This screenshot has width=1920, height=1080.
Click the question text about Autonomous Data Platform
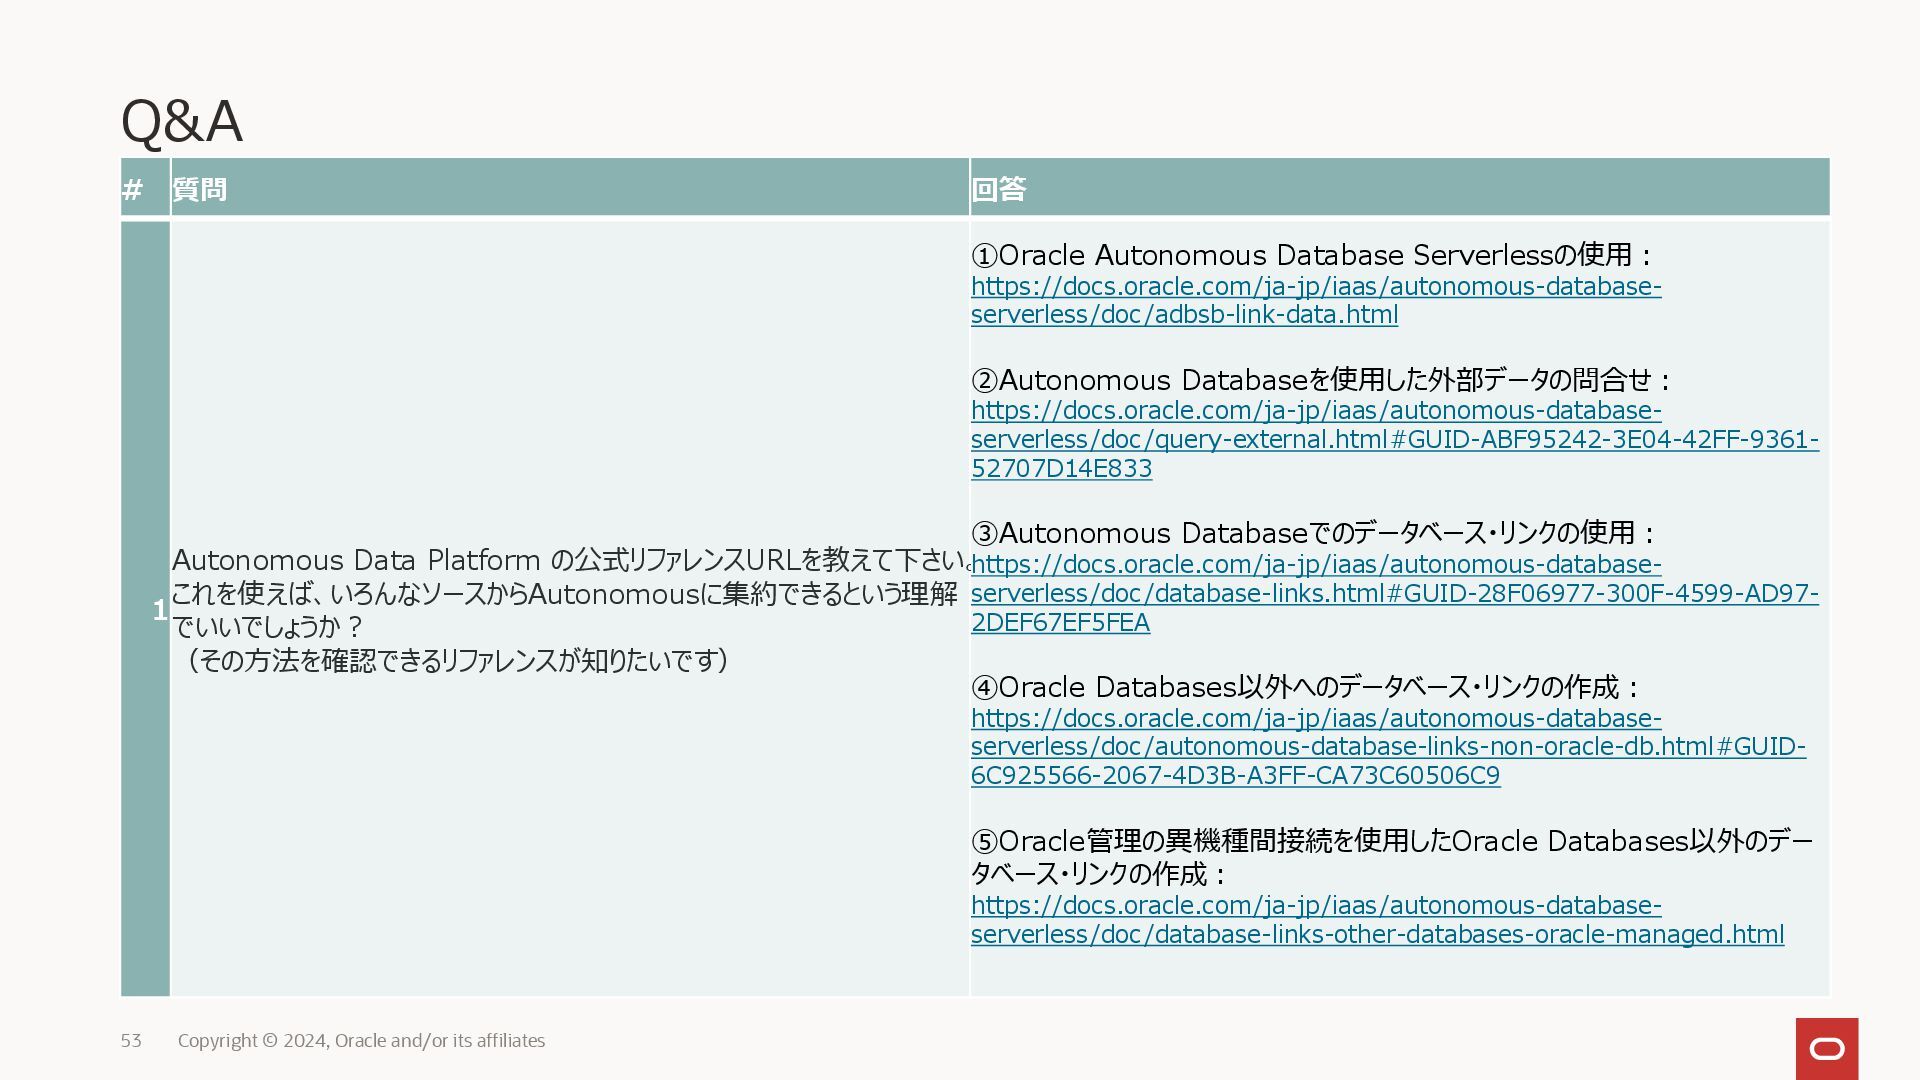coord(569,609)
